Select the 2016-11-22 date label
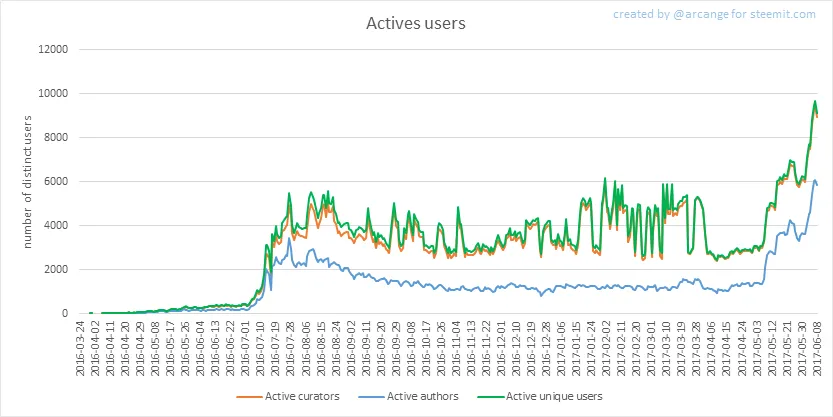Viewport: 833px width, 417px height. (488, 348)
